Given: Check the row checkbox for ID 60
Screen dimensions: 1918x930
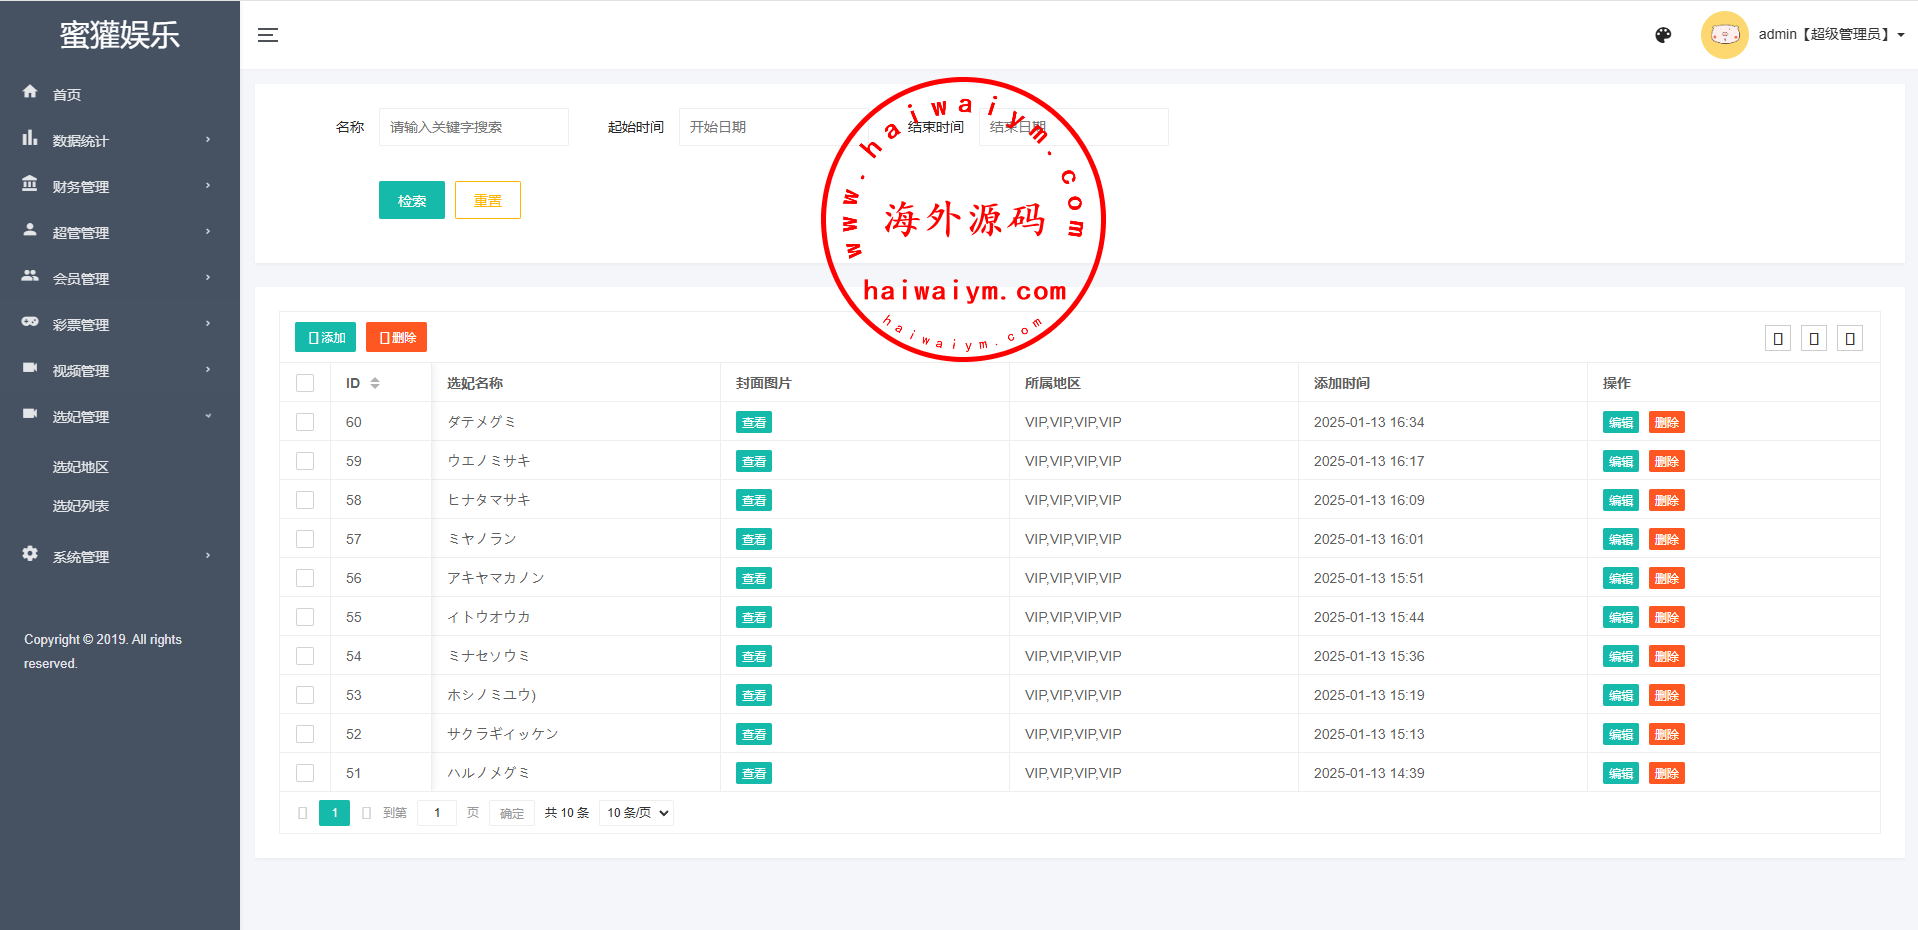Looking at the screenshot, I should pyautogui.click(x=305, y=422).
